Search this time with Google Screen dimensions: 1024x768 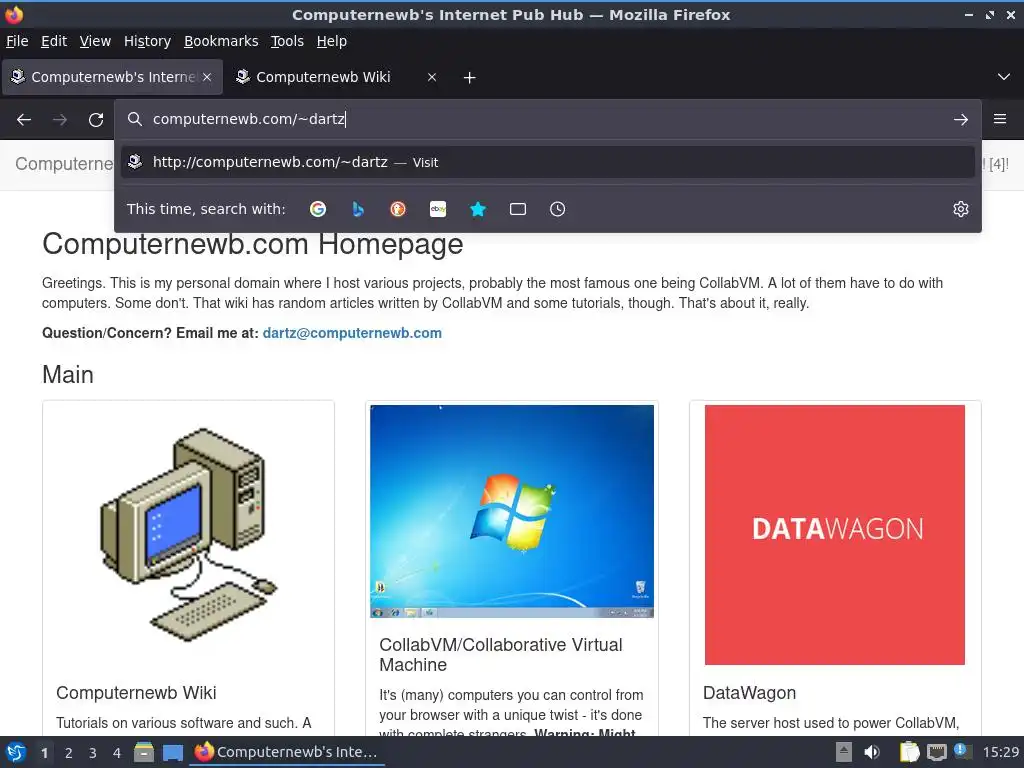click(x=318, y=209)
